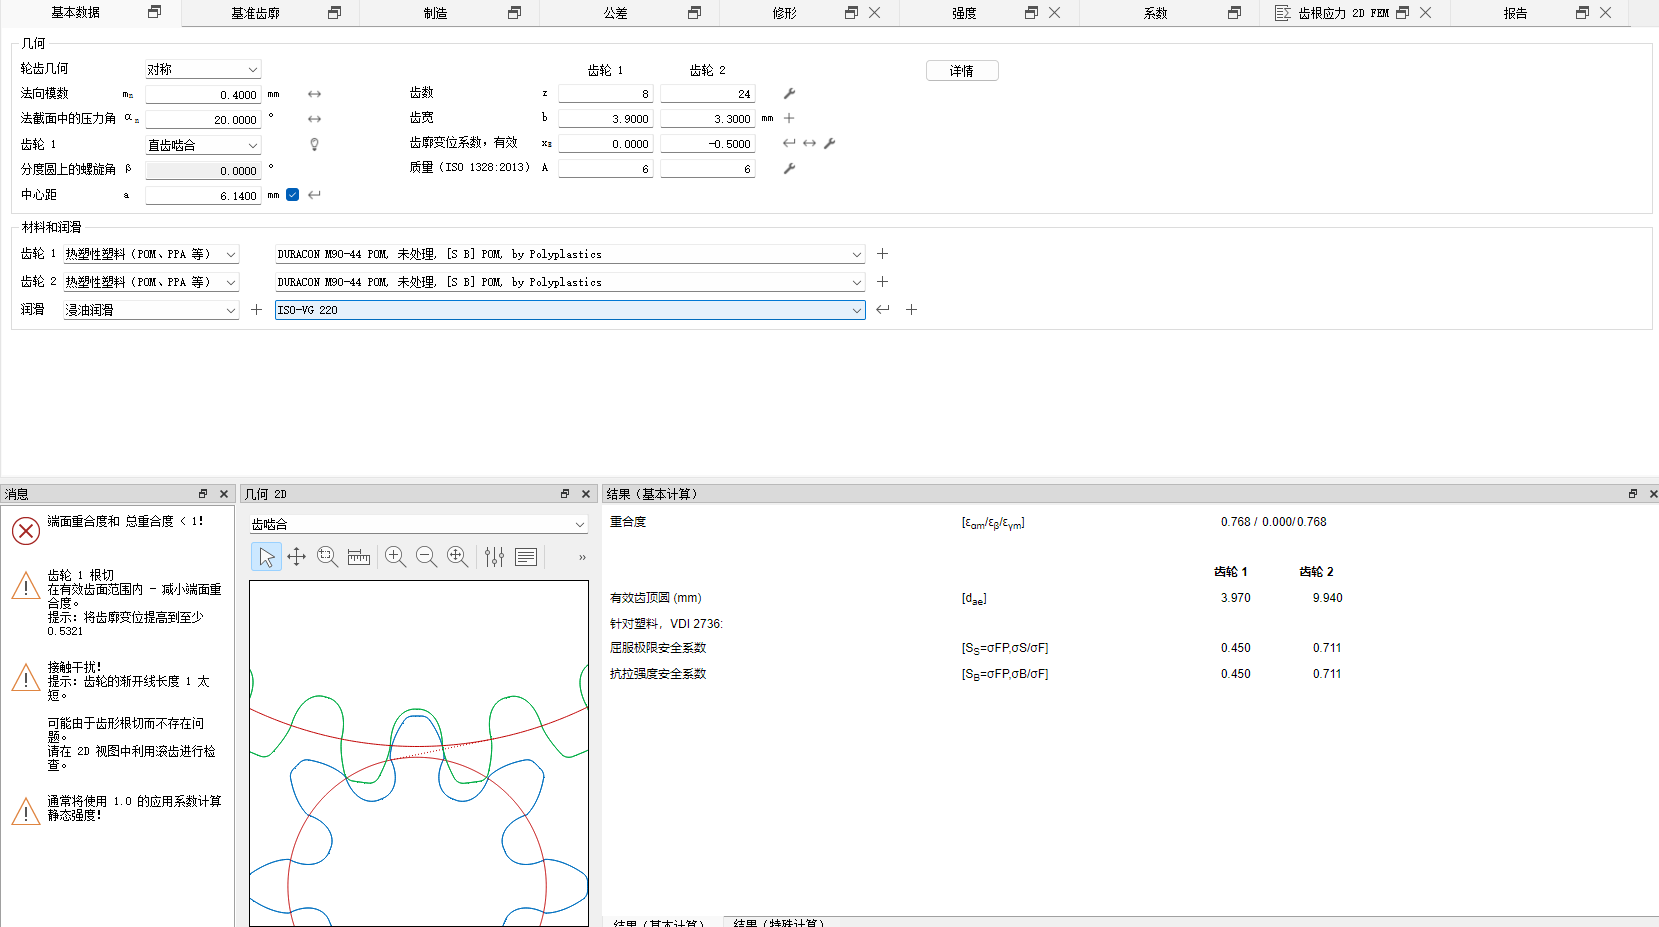
Task: Switch to the 强度 tab
Action: pyautogui.click(x=964, y=13)
